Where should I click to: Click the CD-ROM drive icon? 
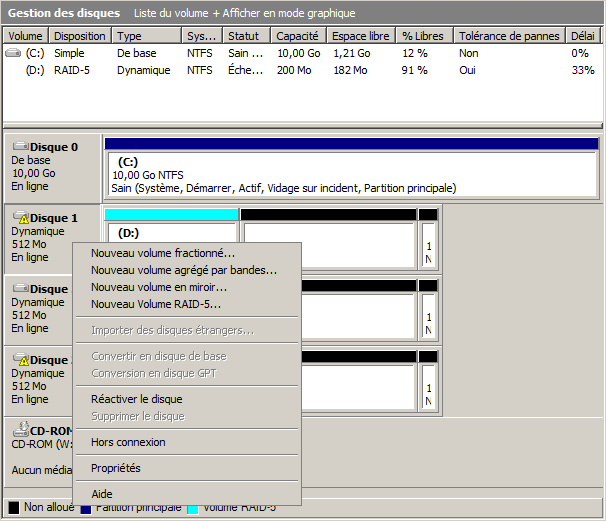click(20, 430)
